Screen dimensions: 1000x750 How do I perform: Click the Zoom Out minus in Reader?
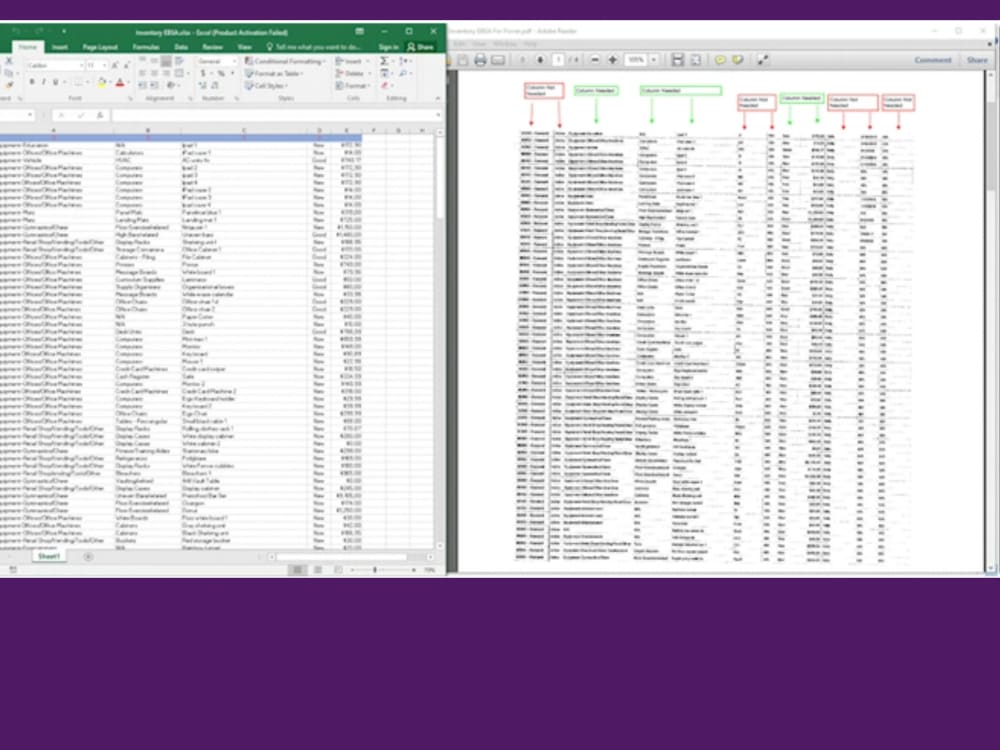(594, 60)
